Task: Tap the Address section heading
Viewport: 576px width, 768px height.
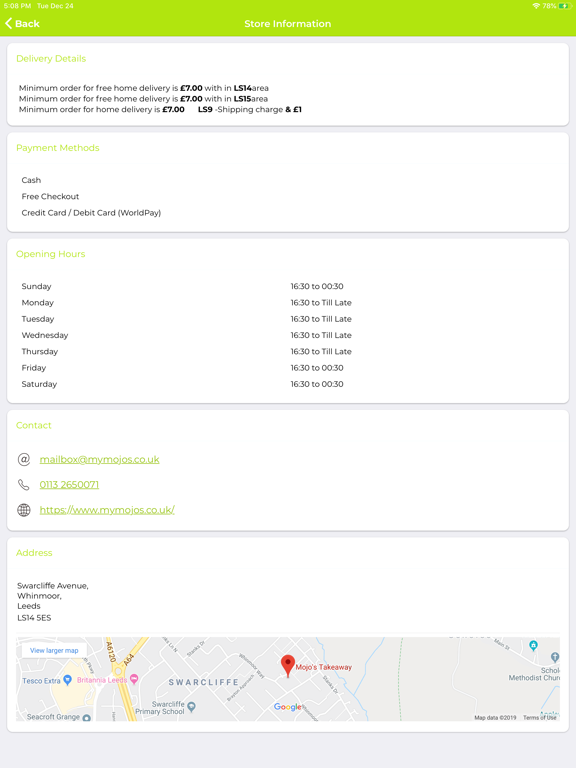Action: (x=34, y=552)
